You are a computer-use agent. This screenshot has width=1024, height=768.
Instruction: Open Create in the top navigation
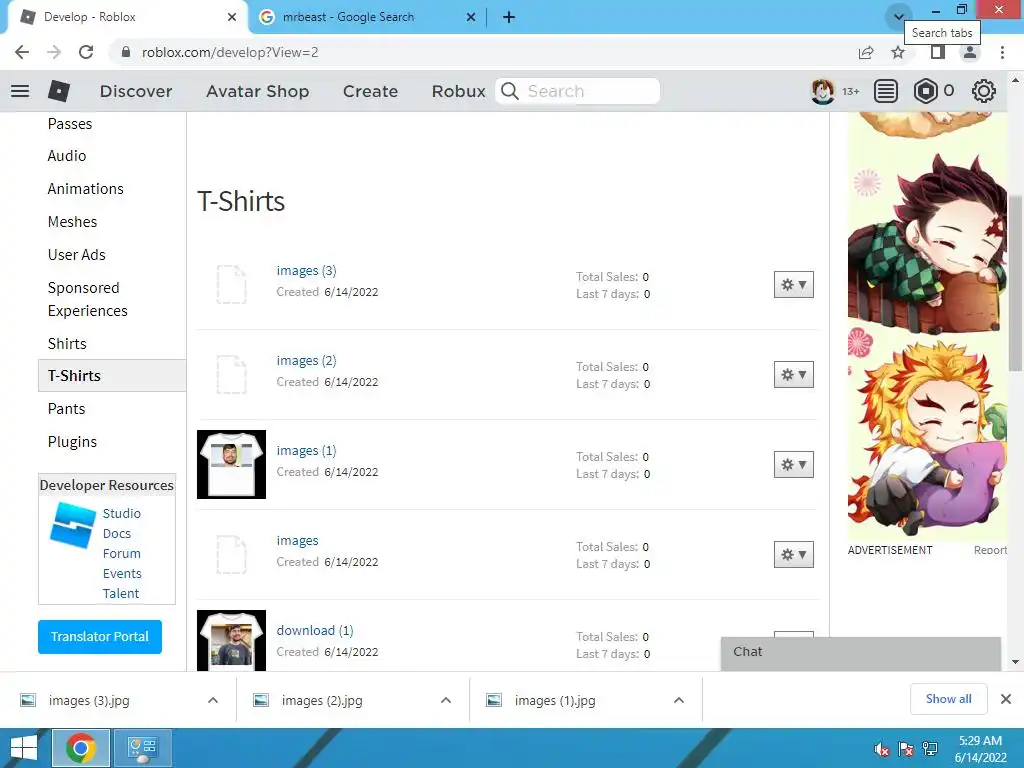[x=370, y=91]
